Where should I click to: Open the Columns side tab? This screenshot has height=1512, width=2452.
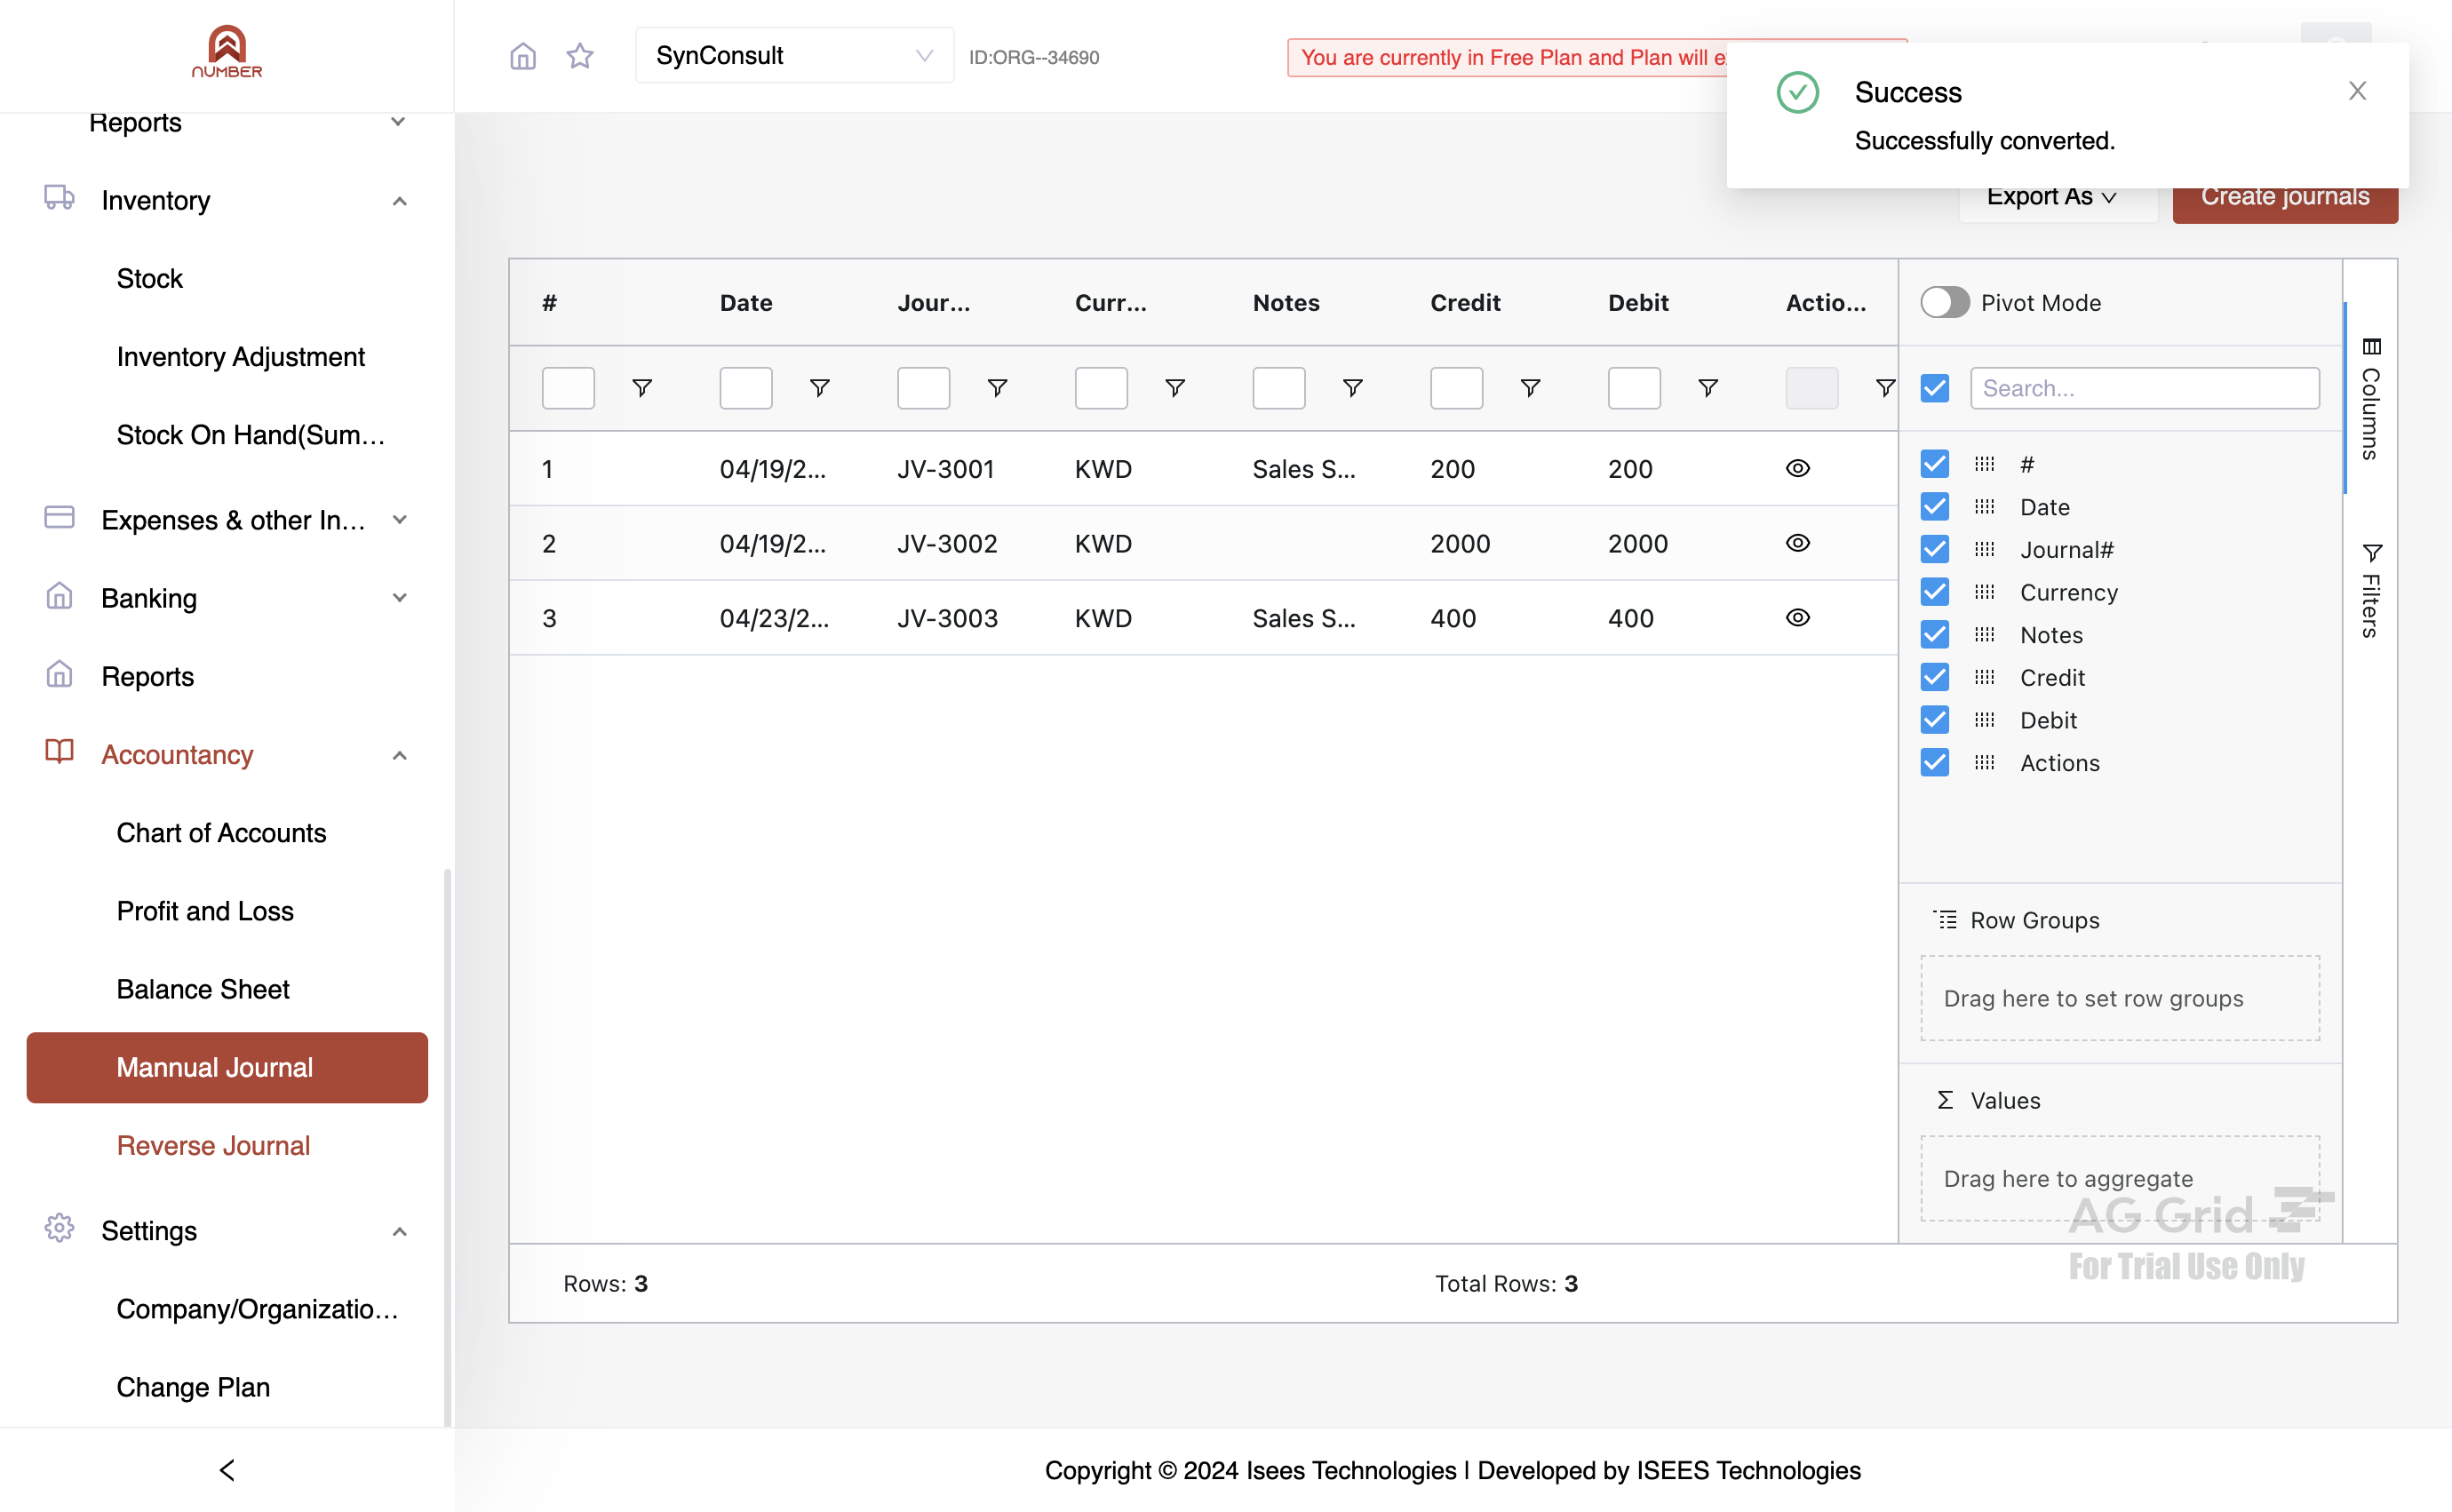point(2370,398)
